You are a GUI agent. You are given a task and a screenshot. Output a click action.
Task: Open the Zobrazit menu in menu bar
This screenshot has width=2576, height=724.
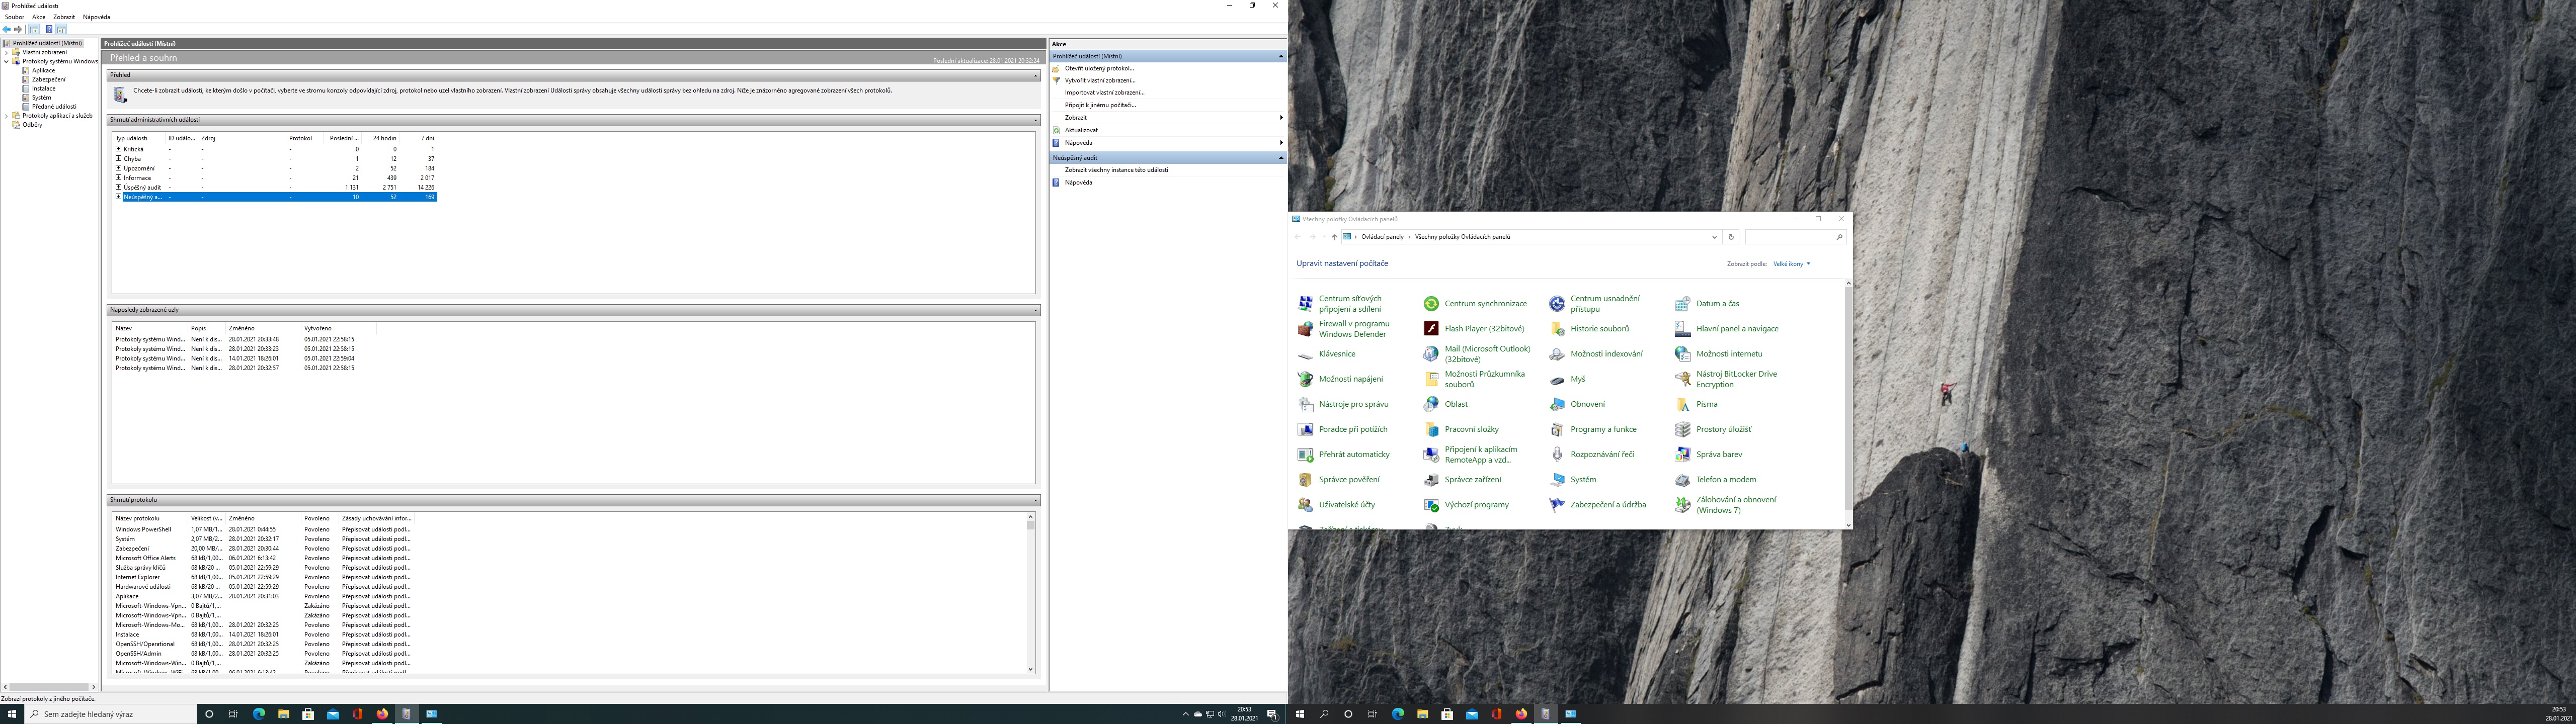point(63,17)
